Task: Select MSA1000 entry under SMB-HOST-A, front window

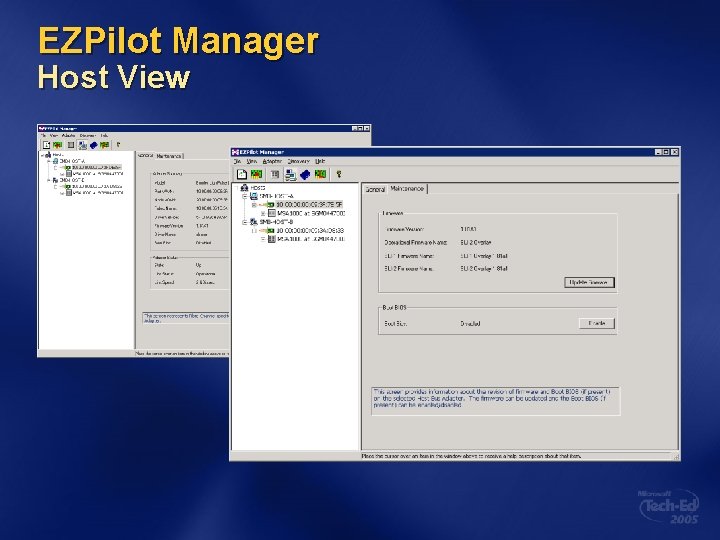Action: [x=311, y=214]
